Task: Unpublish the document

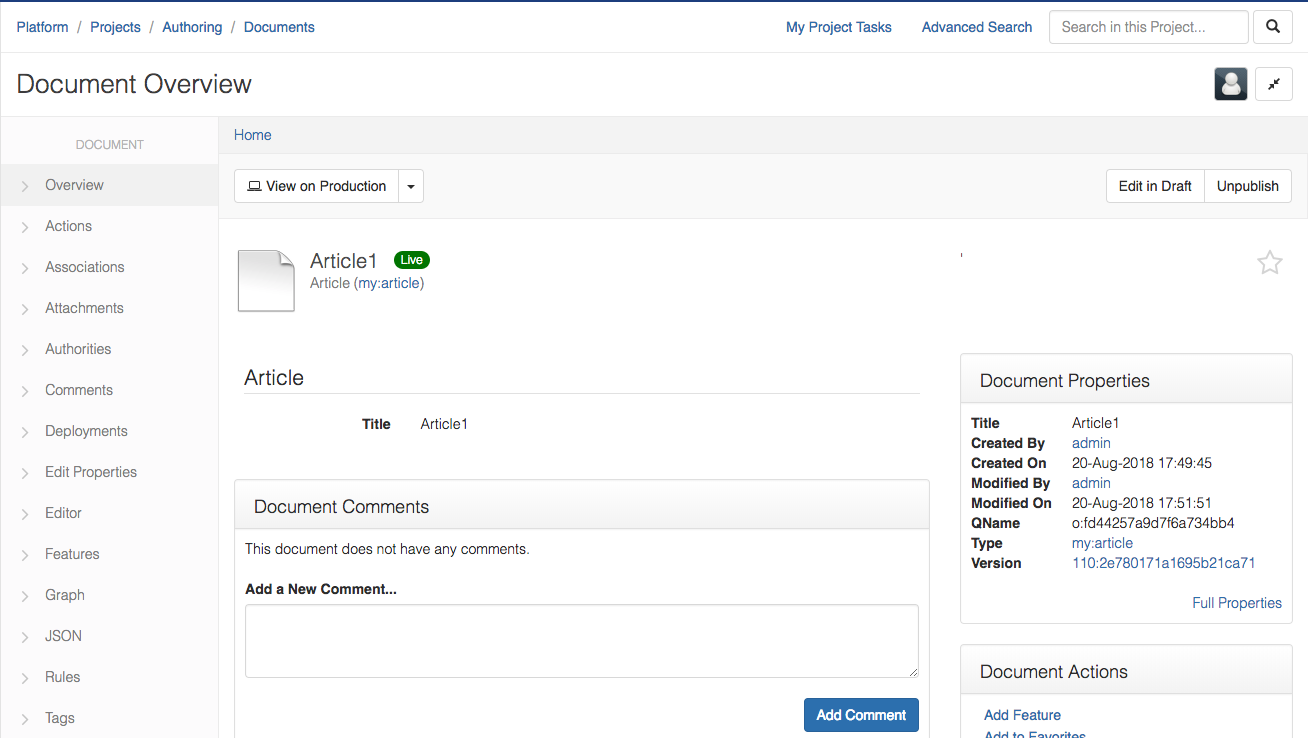Action: click(1247, 186)
